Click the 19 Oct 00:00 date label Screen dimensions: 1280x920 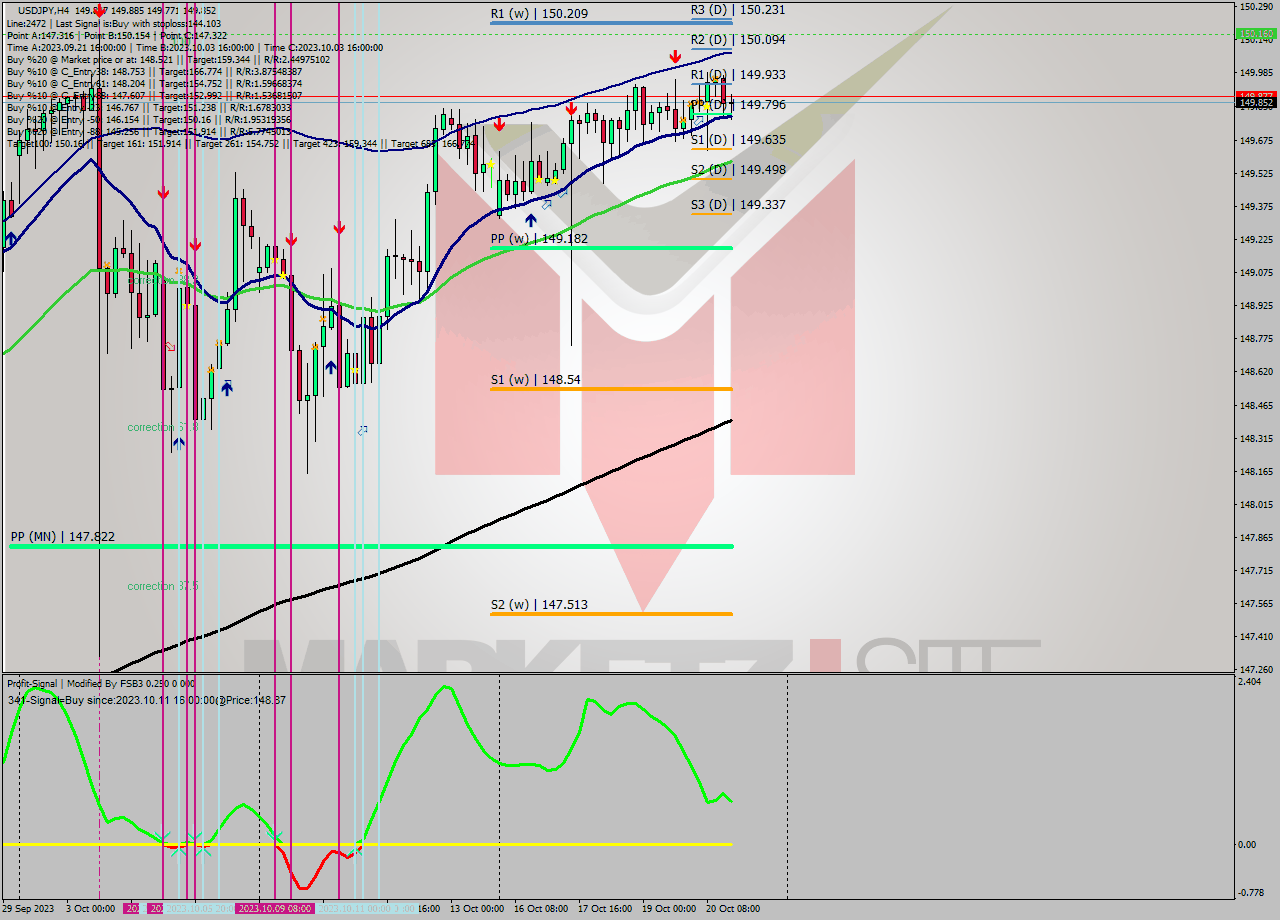669,909
